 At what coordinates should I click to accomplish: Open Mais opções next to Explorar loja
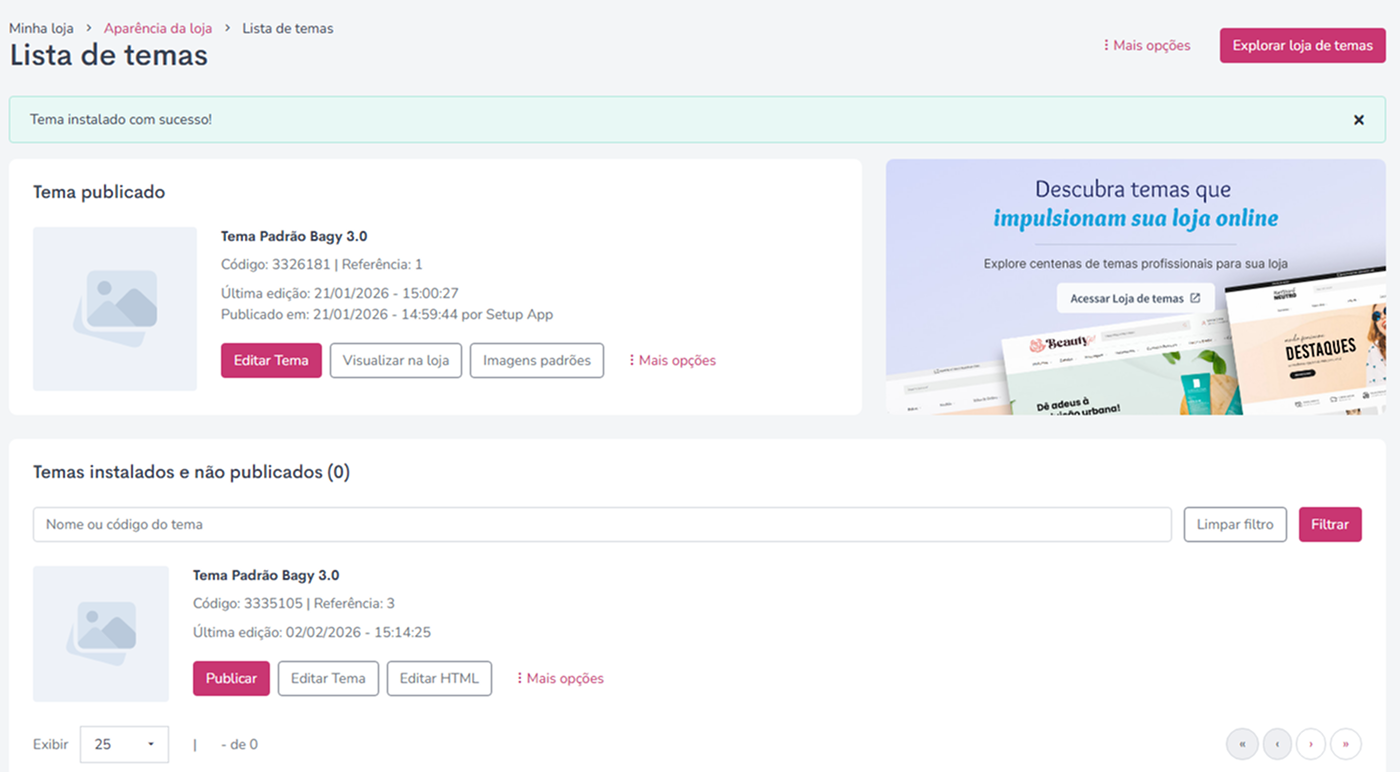point(1146,45)
